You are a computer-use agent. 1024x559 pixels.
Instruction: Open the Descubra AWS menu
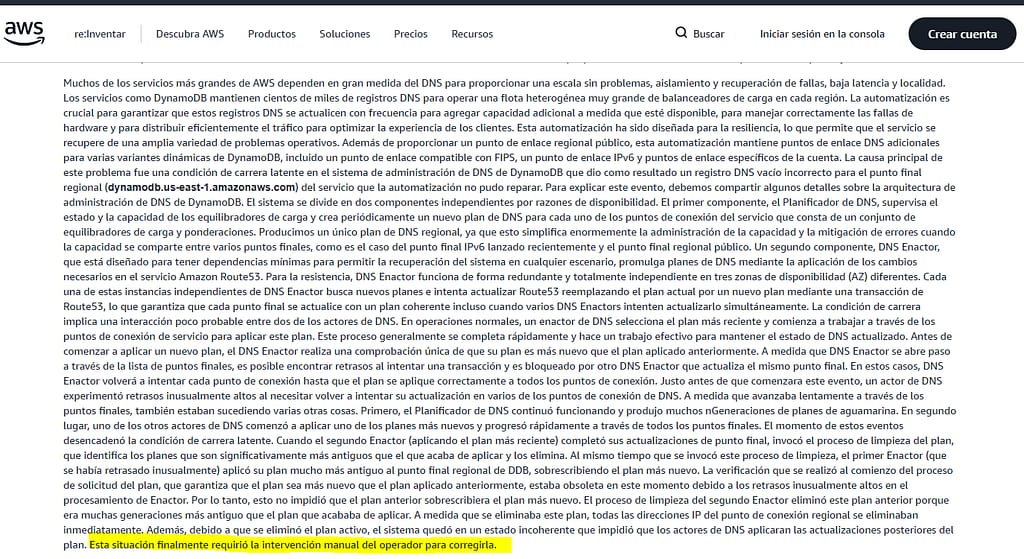(190, 34)
